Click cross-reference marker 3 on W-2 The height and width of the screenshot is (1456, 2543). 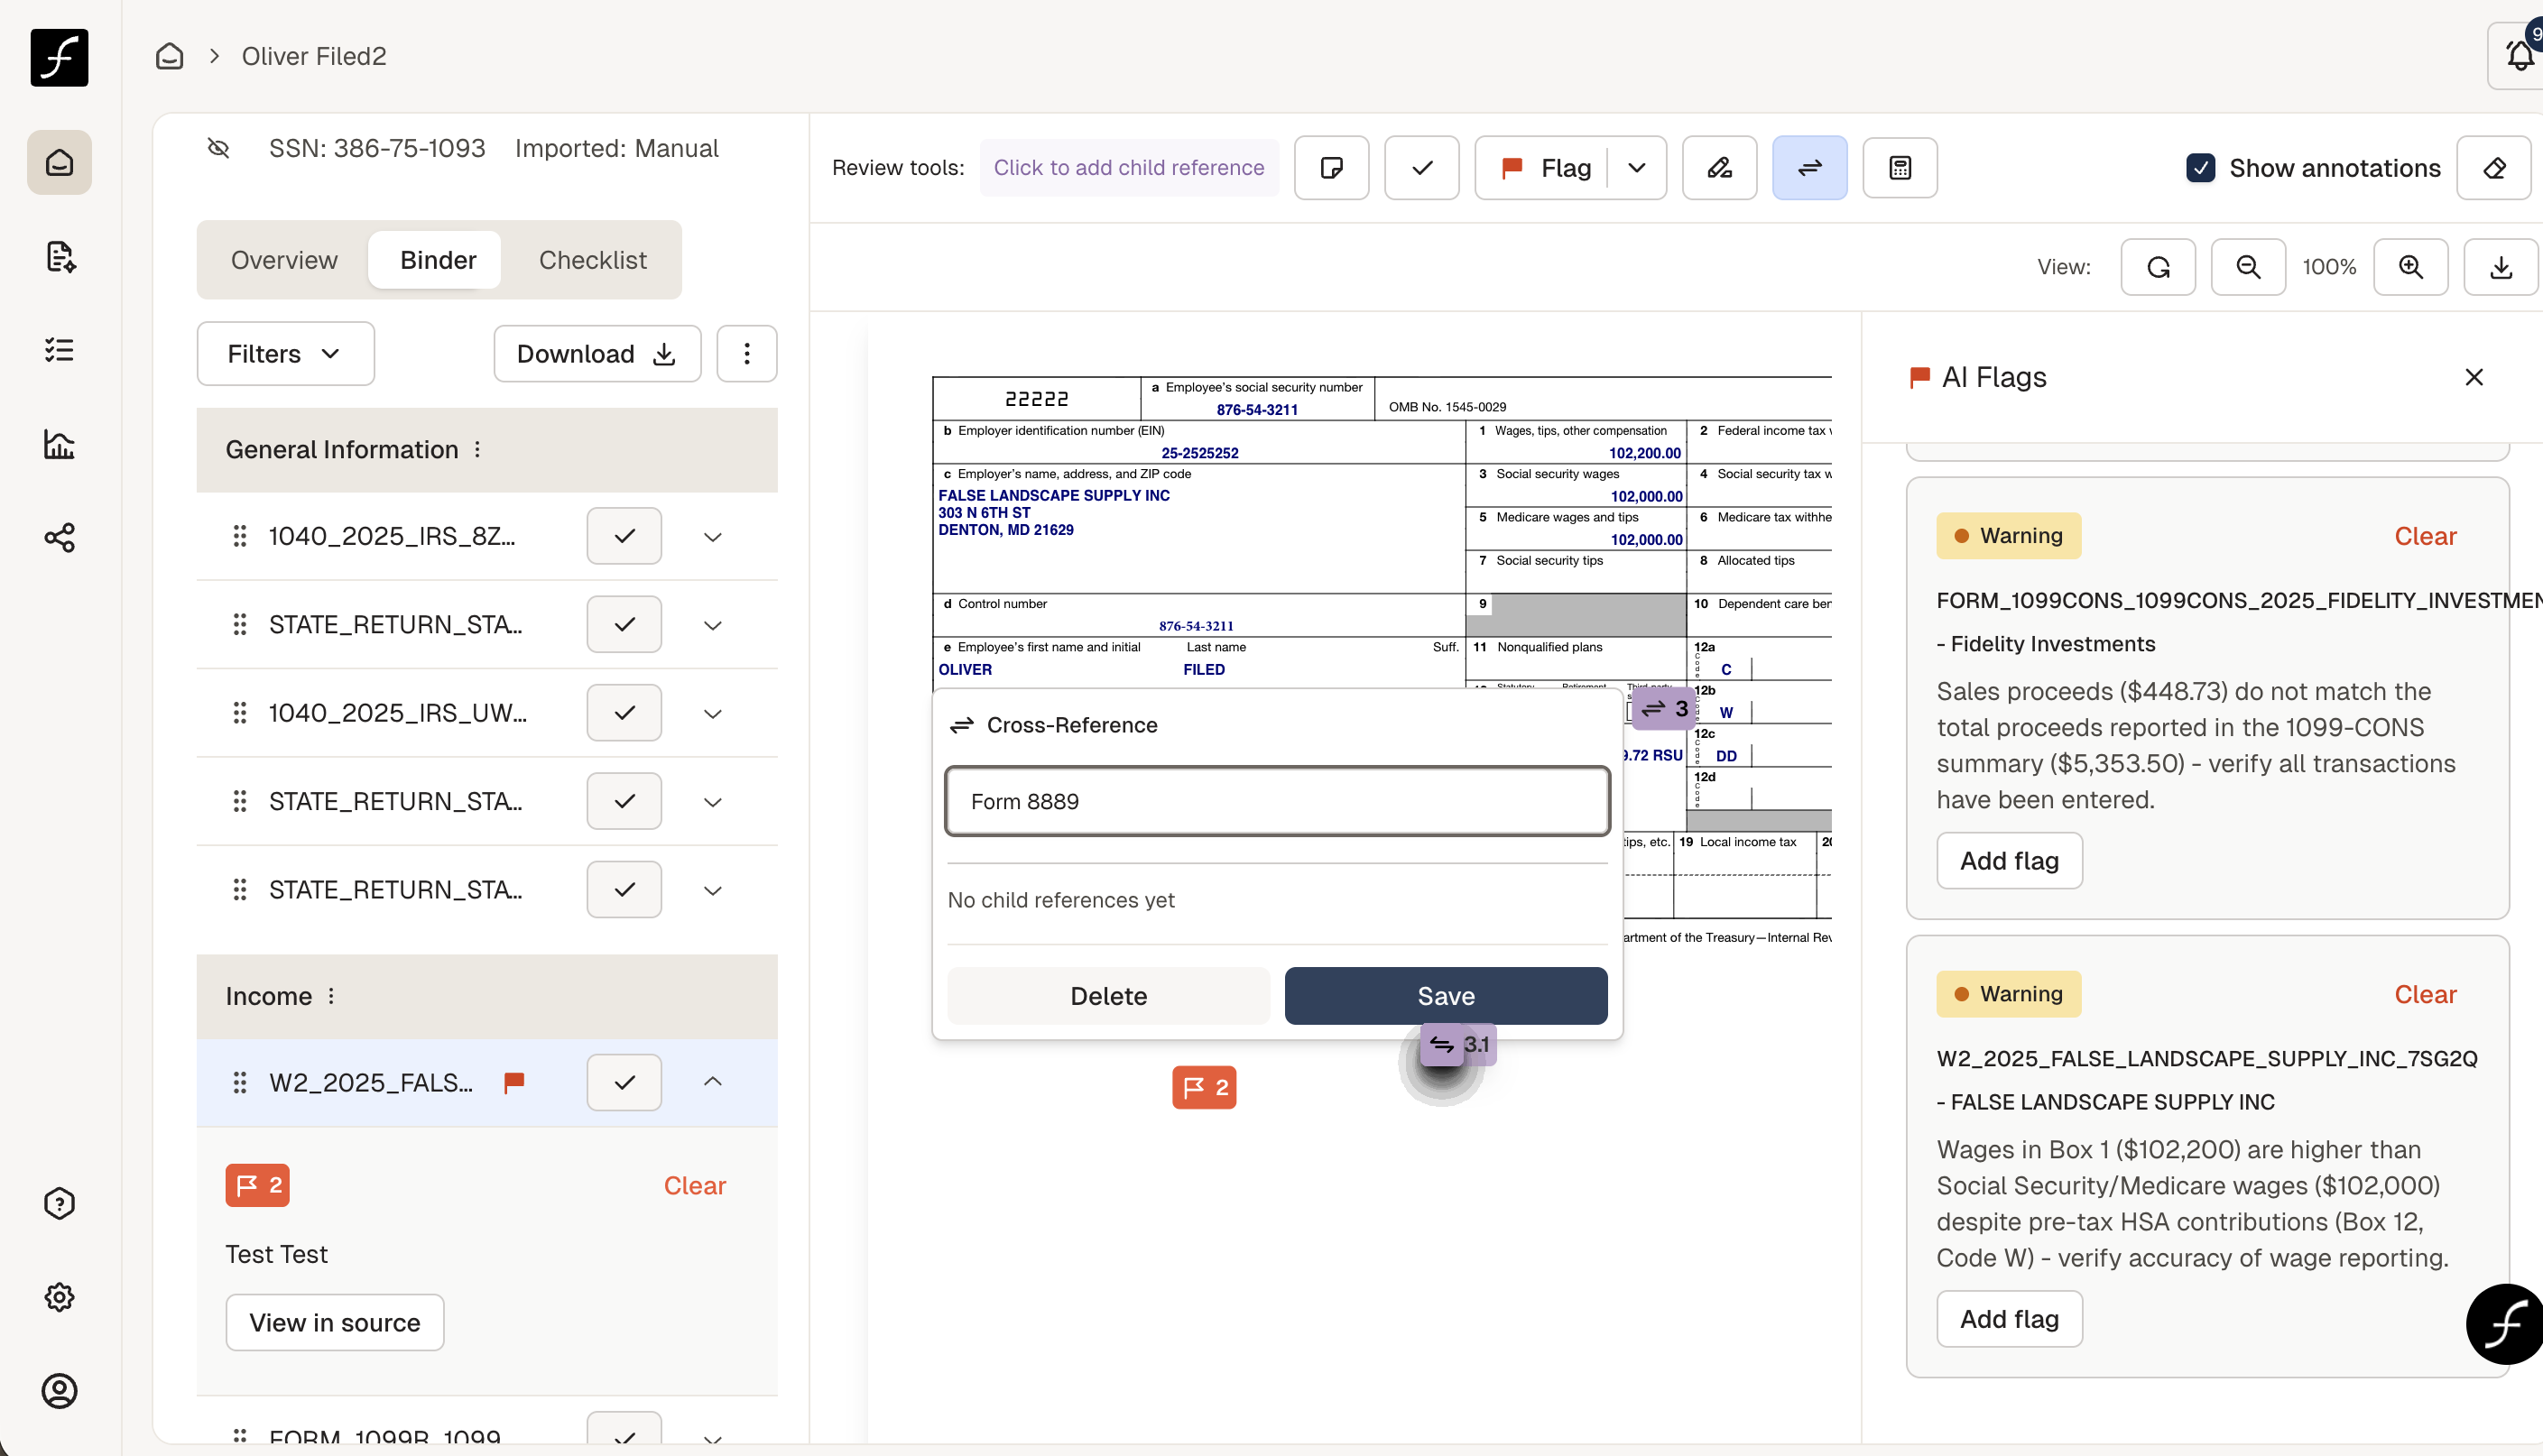tap(1664, 708)
